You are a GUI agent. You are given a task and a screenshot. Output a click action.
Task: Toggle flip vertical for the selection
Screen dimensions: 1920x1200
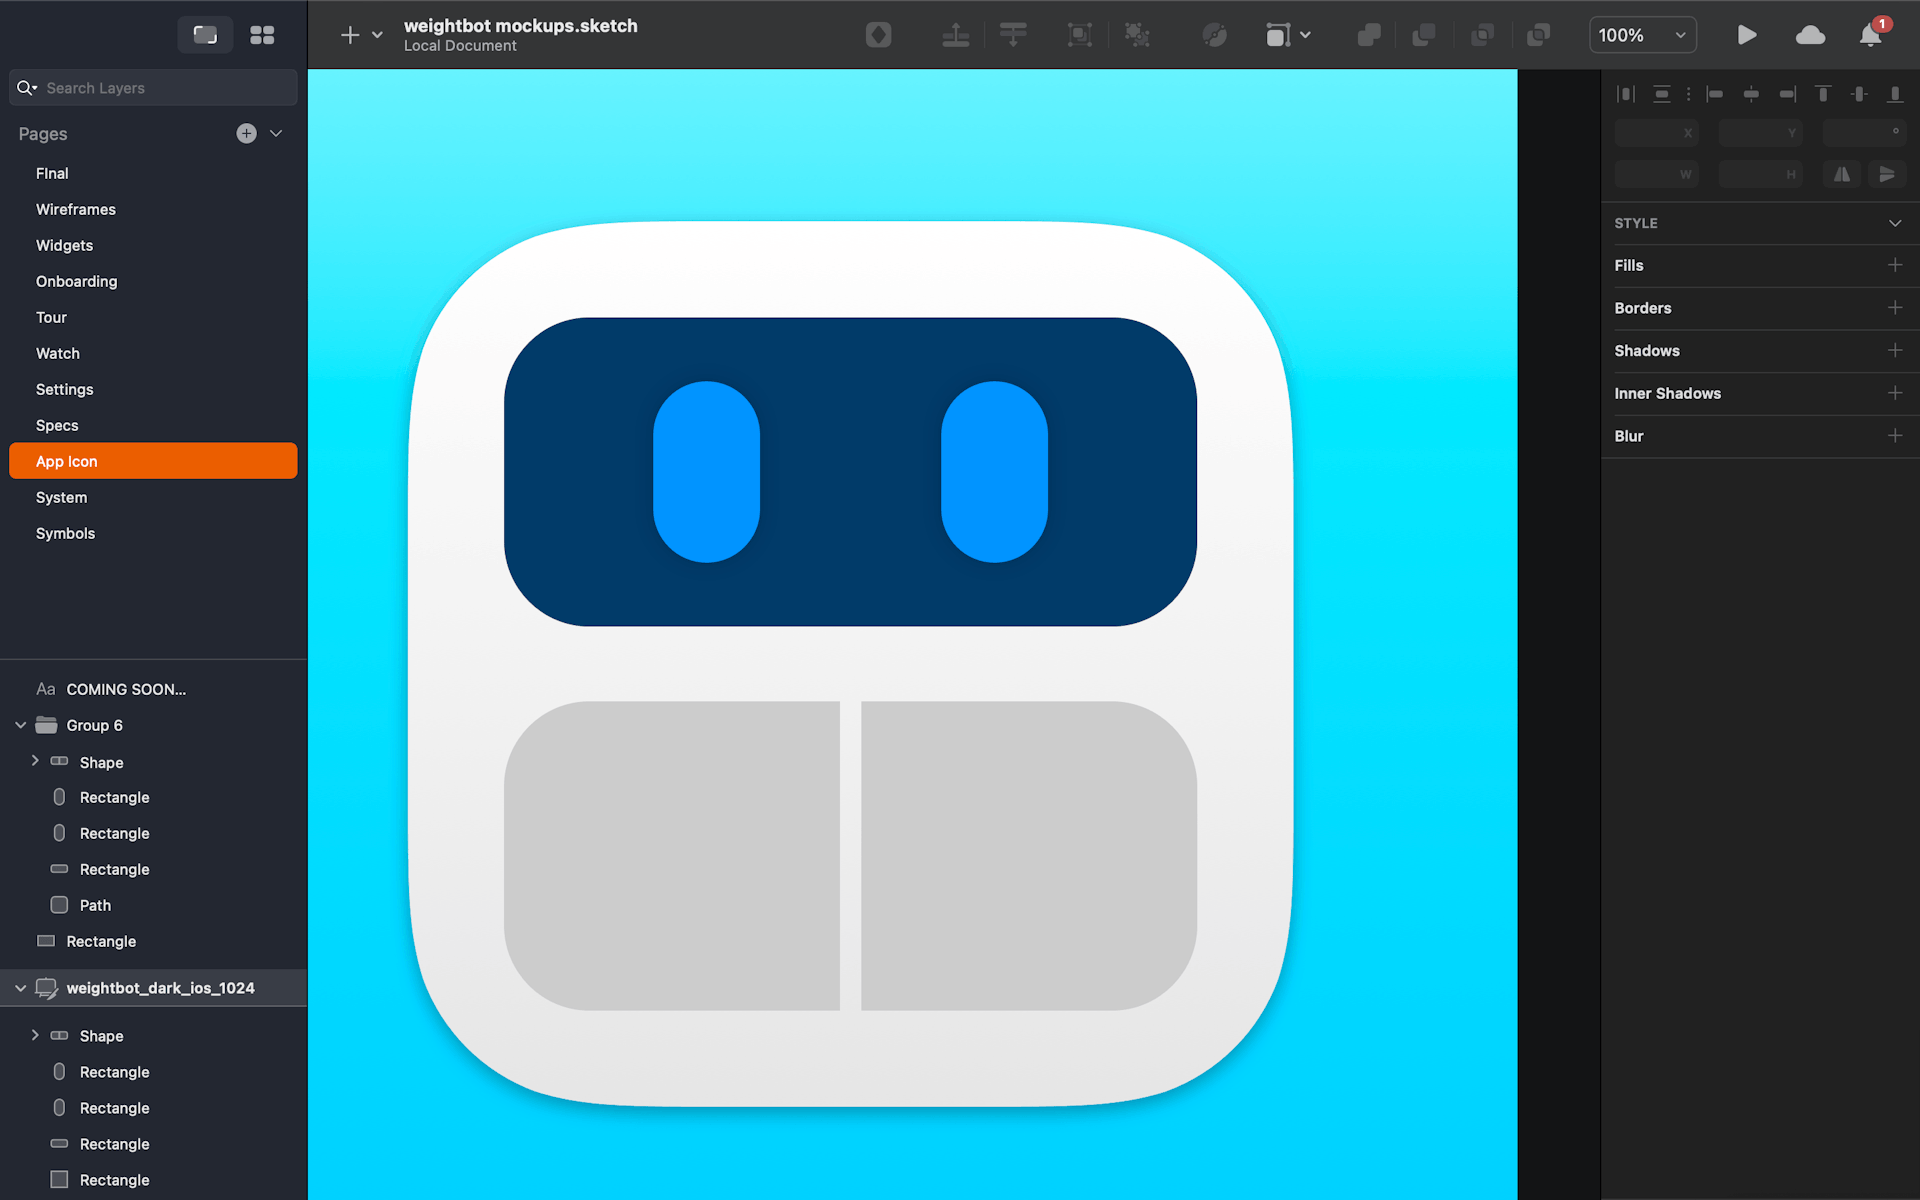click(x=1888, y=174)
